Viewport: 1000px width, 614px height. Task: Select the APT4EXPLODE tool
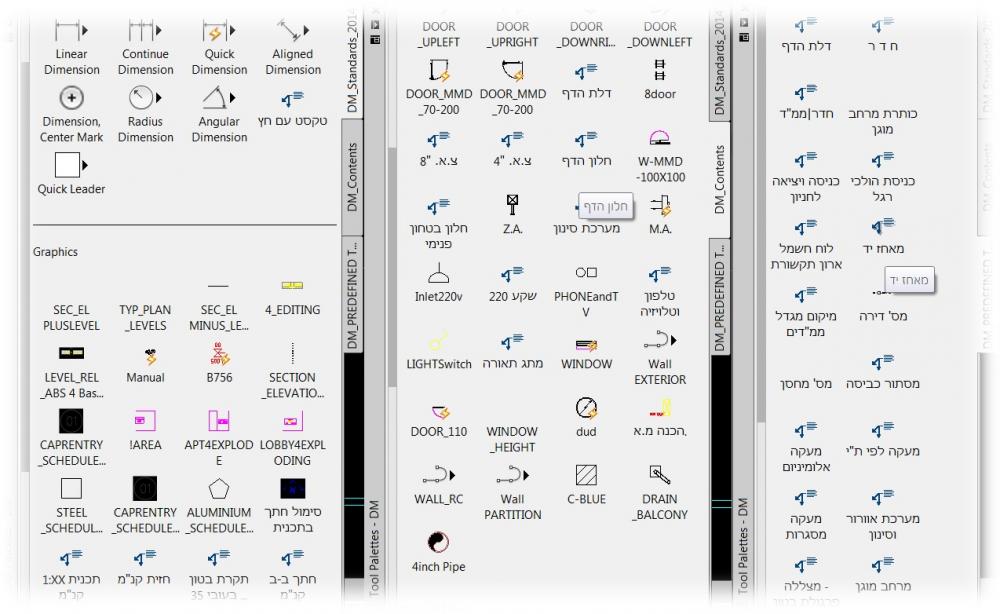coord(219,421)
